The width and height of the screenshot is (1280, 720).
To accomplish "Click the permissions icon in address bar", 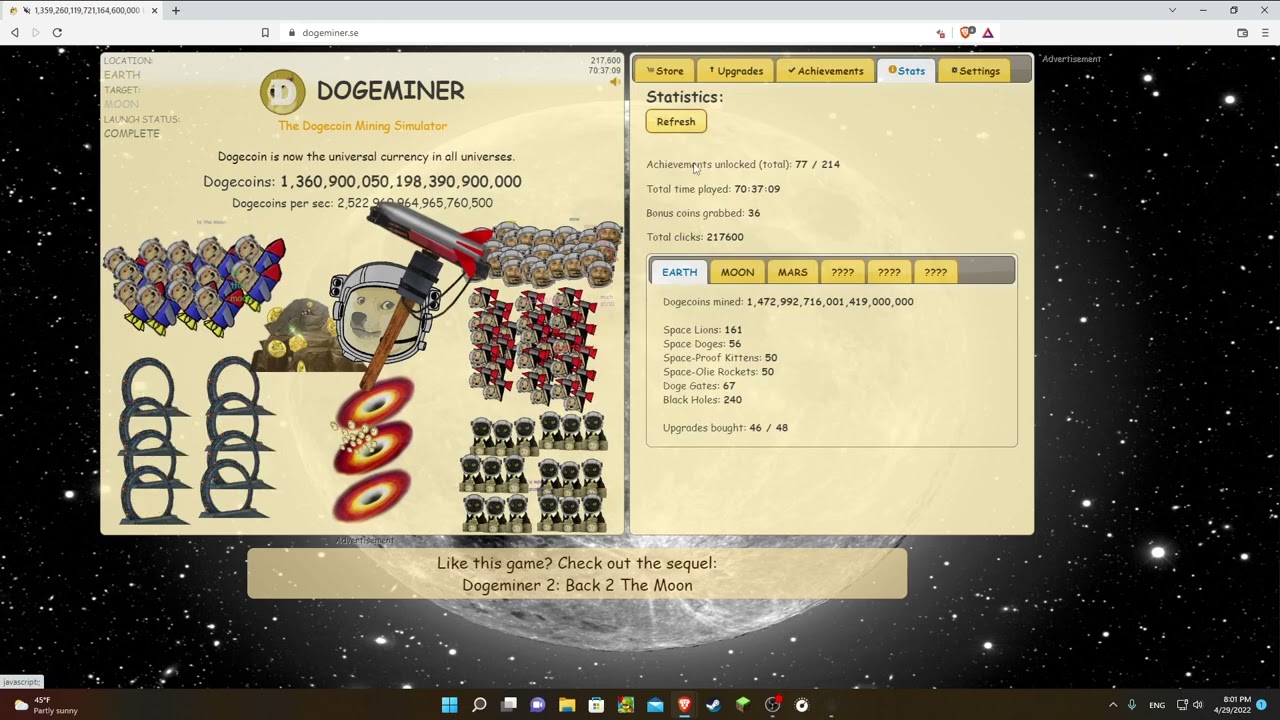I will click(940, 33).
